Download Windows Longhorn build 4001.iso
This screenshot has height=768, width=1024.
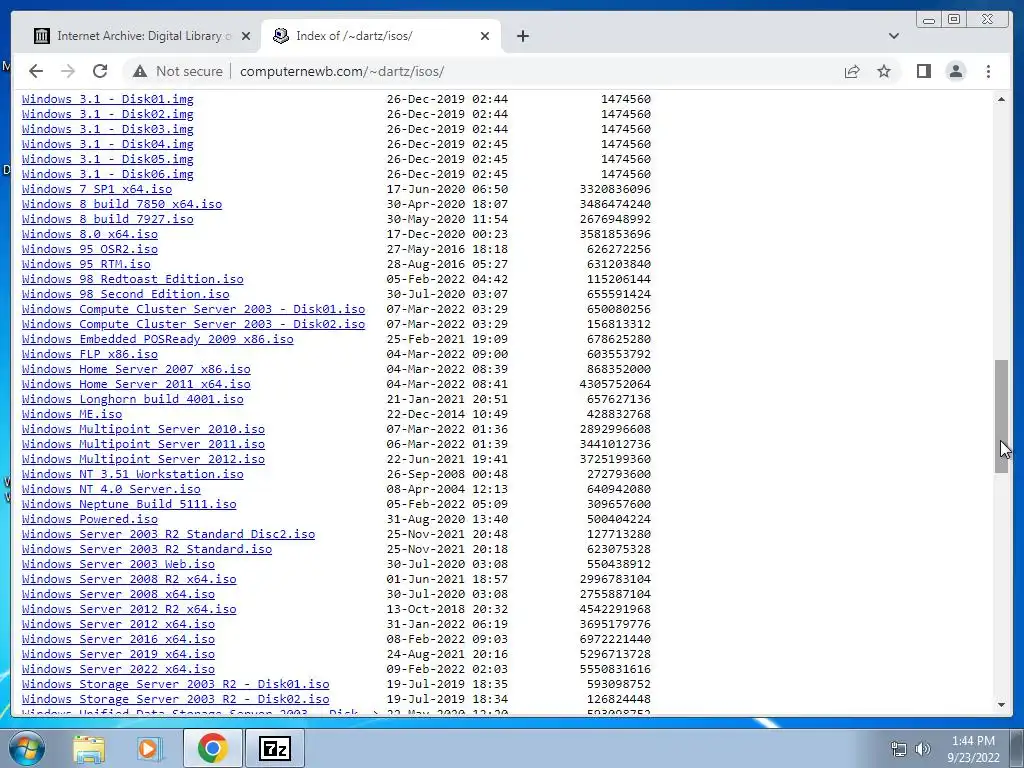(133, 400)
